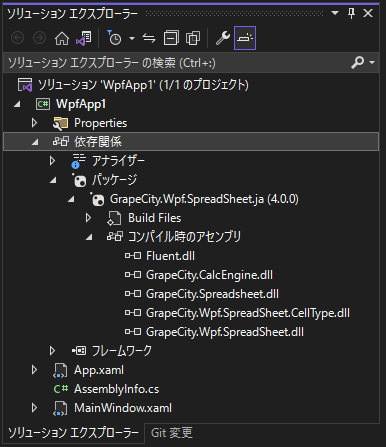
Task: Select GrapeCity.Wpf.SpreadSheet.dll
Action: pyautogui.click(x=225, y=332)
